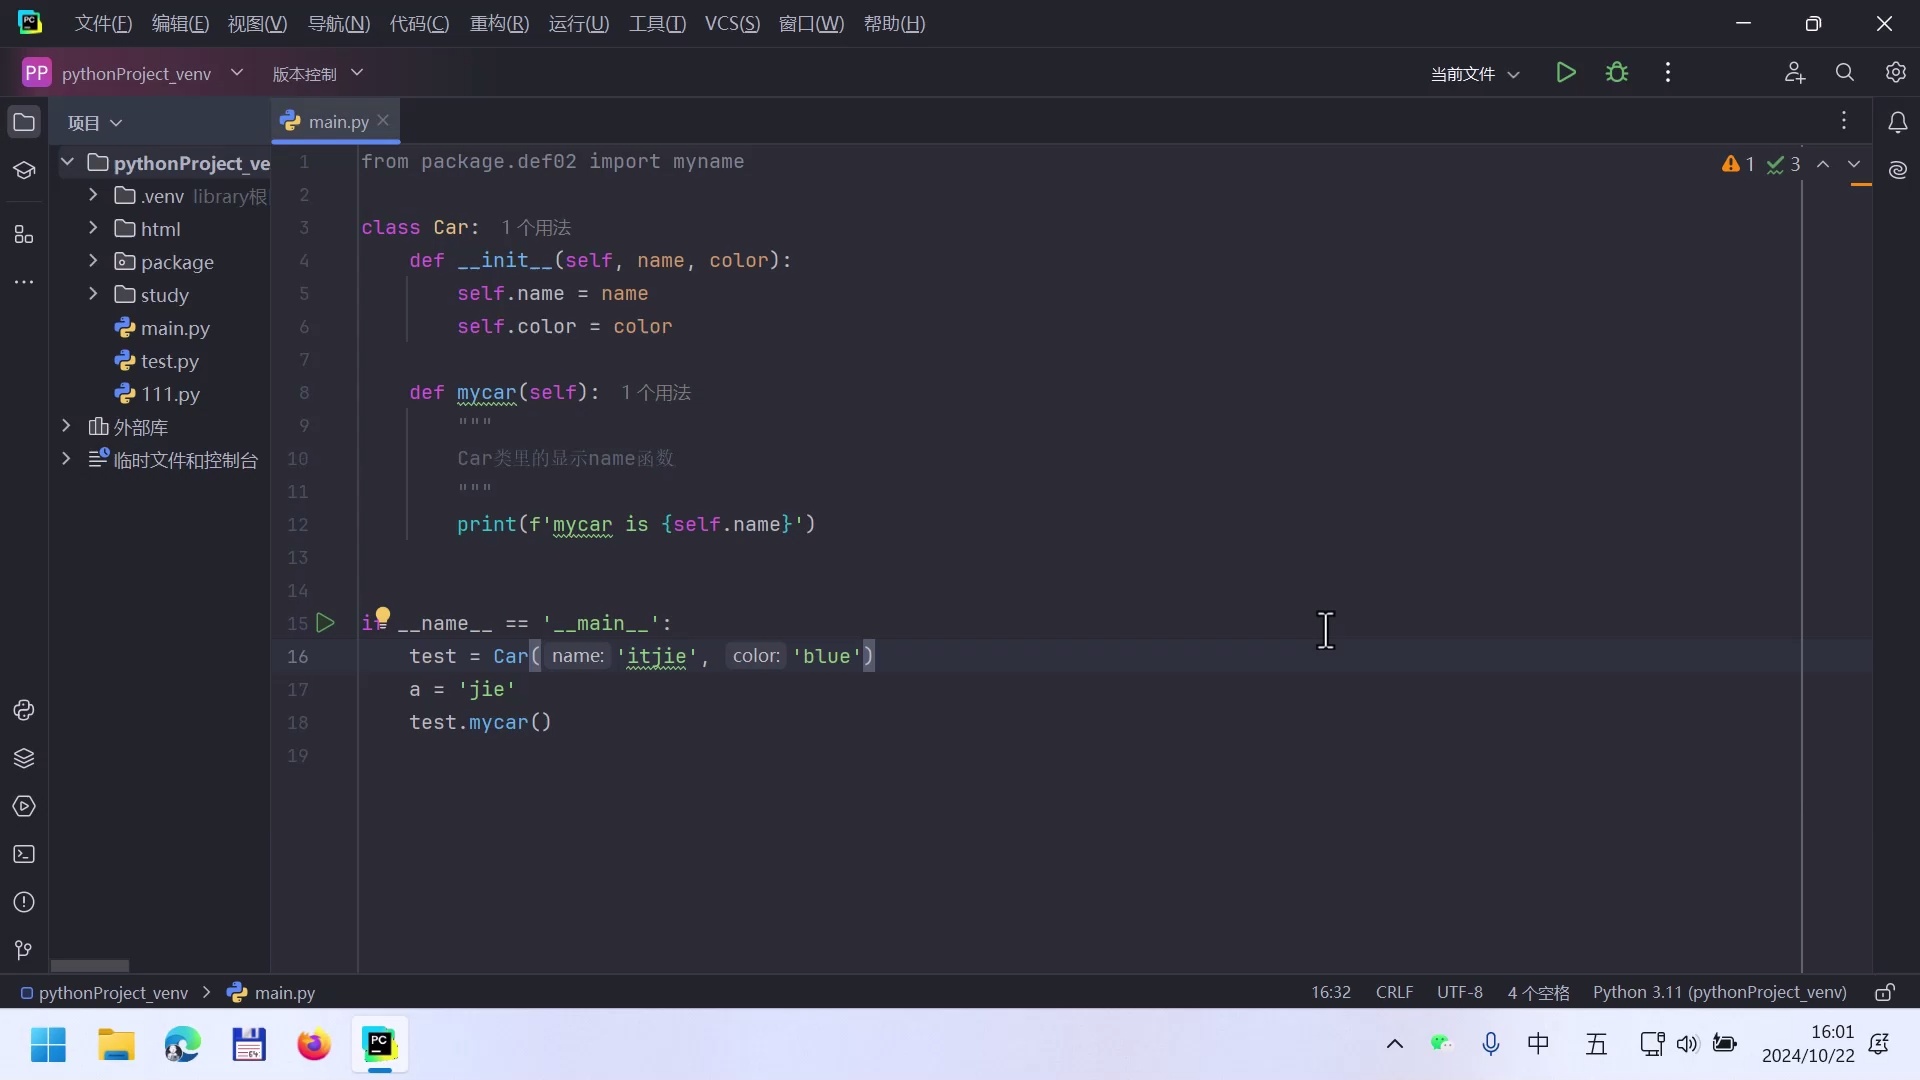Image resolution: width=1920 pixels, height=1080 pixels.
Task: Open the Problems tool window
Action: (24, 902)
